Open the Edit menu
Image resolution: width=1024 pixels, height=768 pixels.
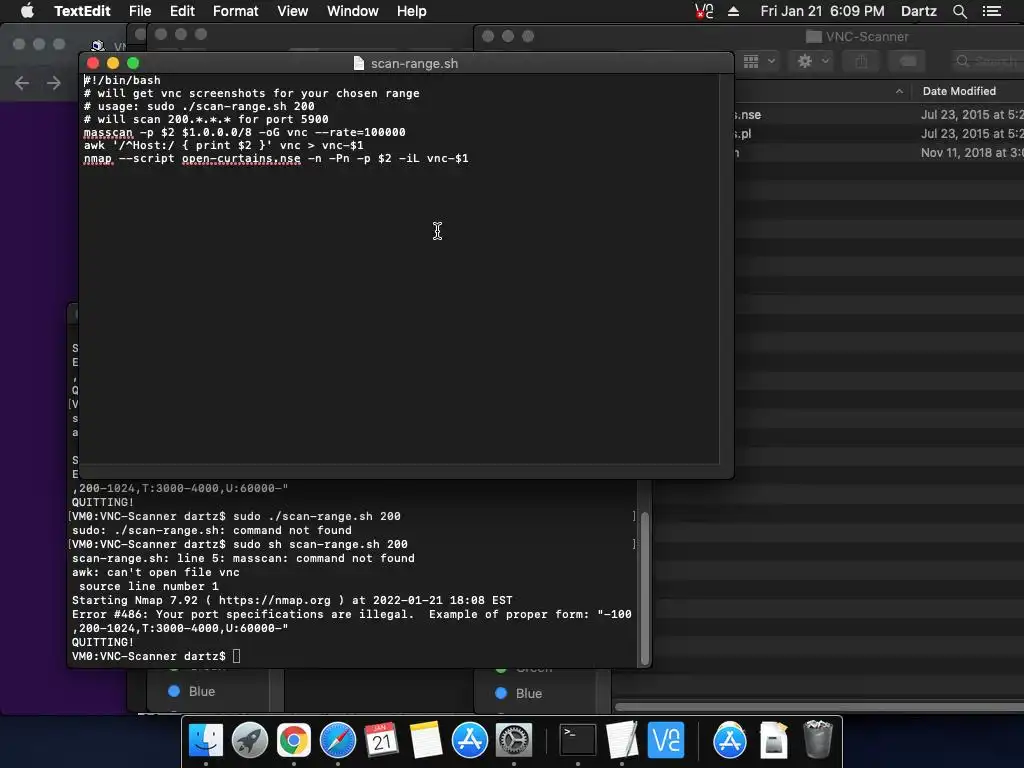click(x=182, y=11)
